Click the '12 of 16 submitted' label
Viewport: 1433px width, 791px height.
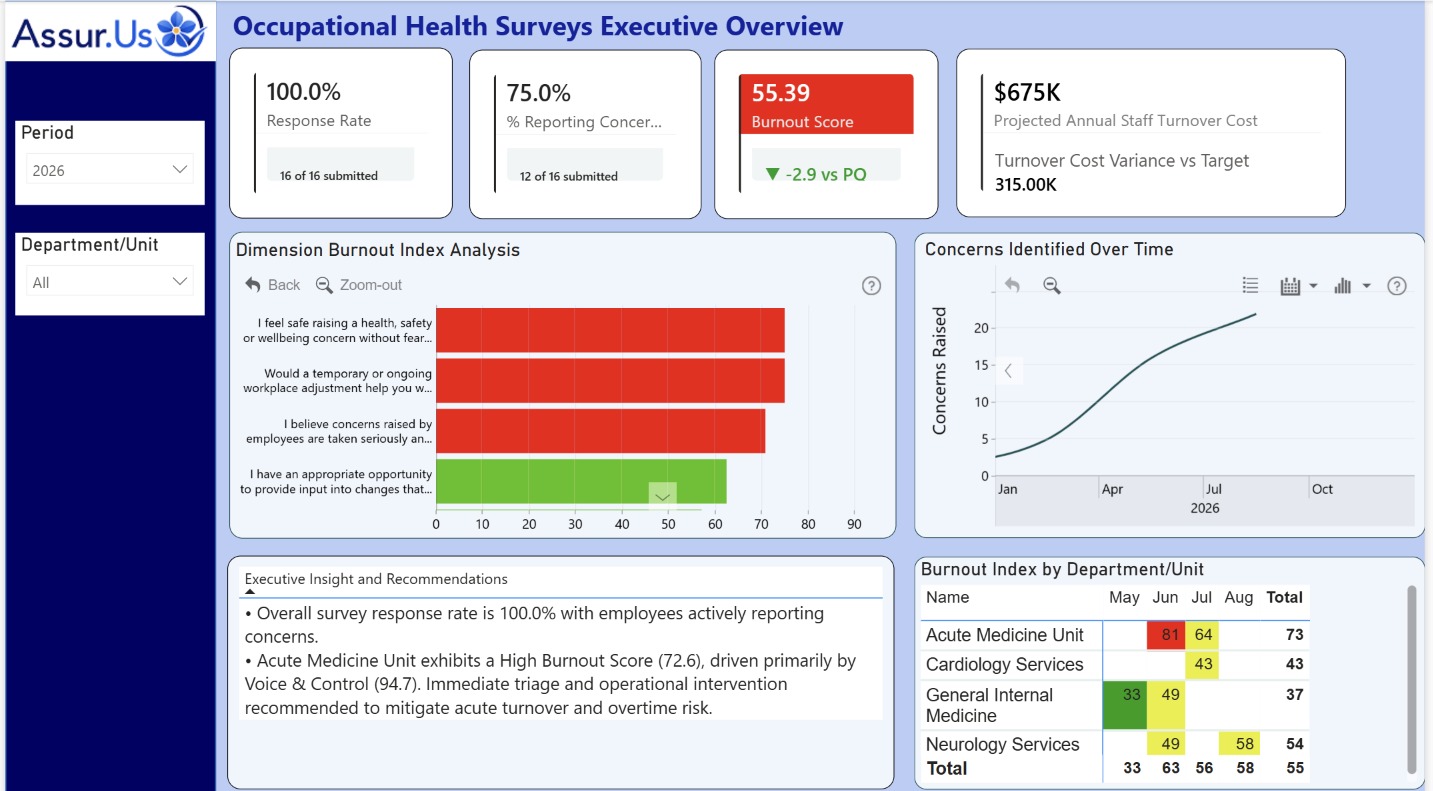click(569, 177)
